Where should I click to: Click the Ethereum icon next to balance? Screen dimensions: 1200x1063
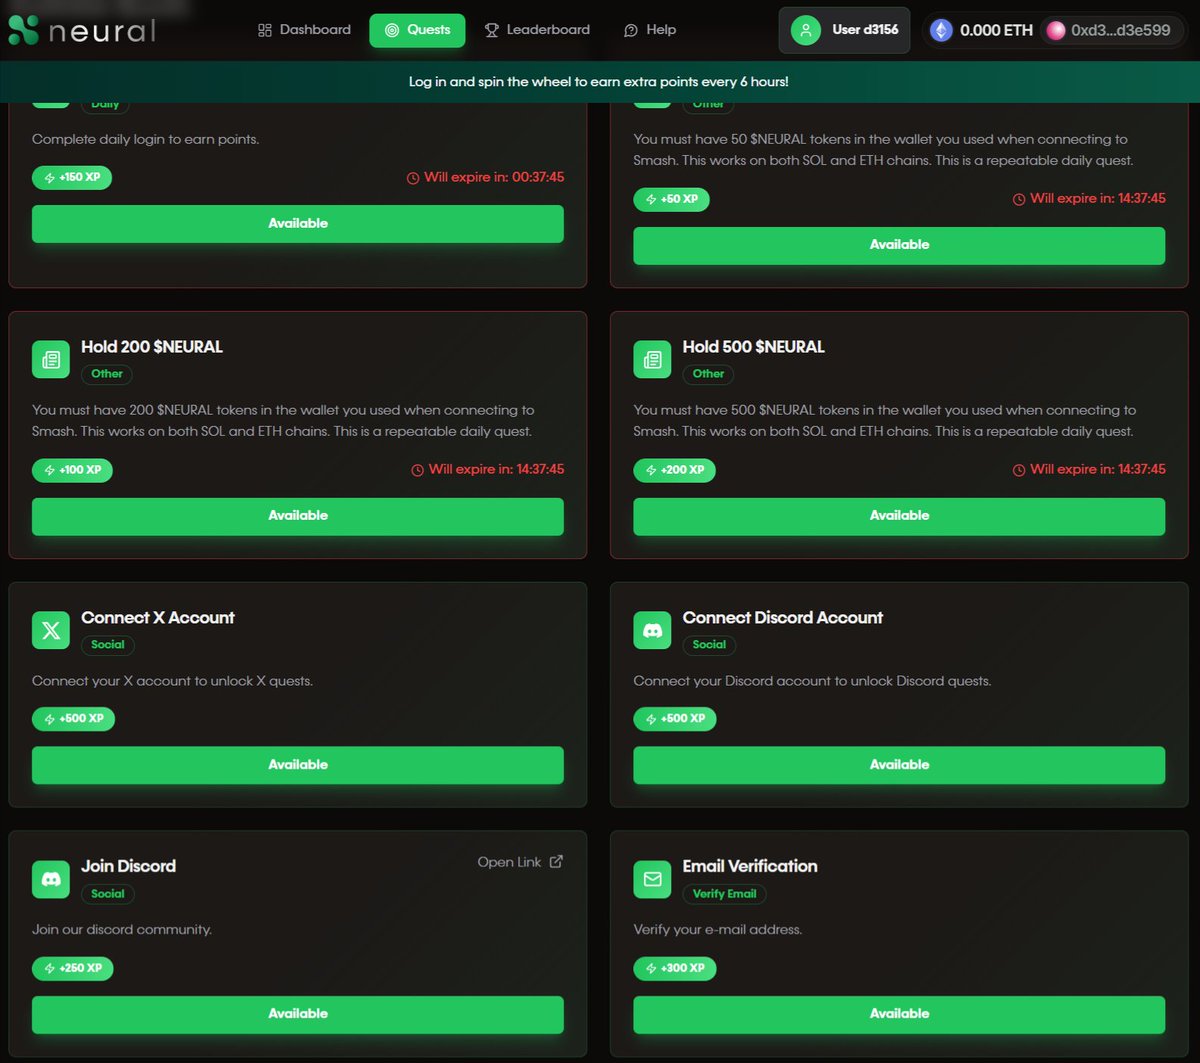click(941, 30)
